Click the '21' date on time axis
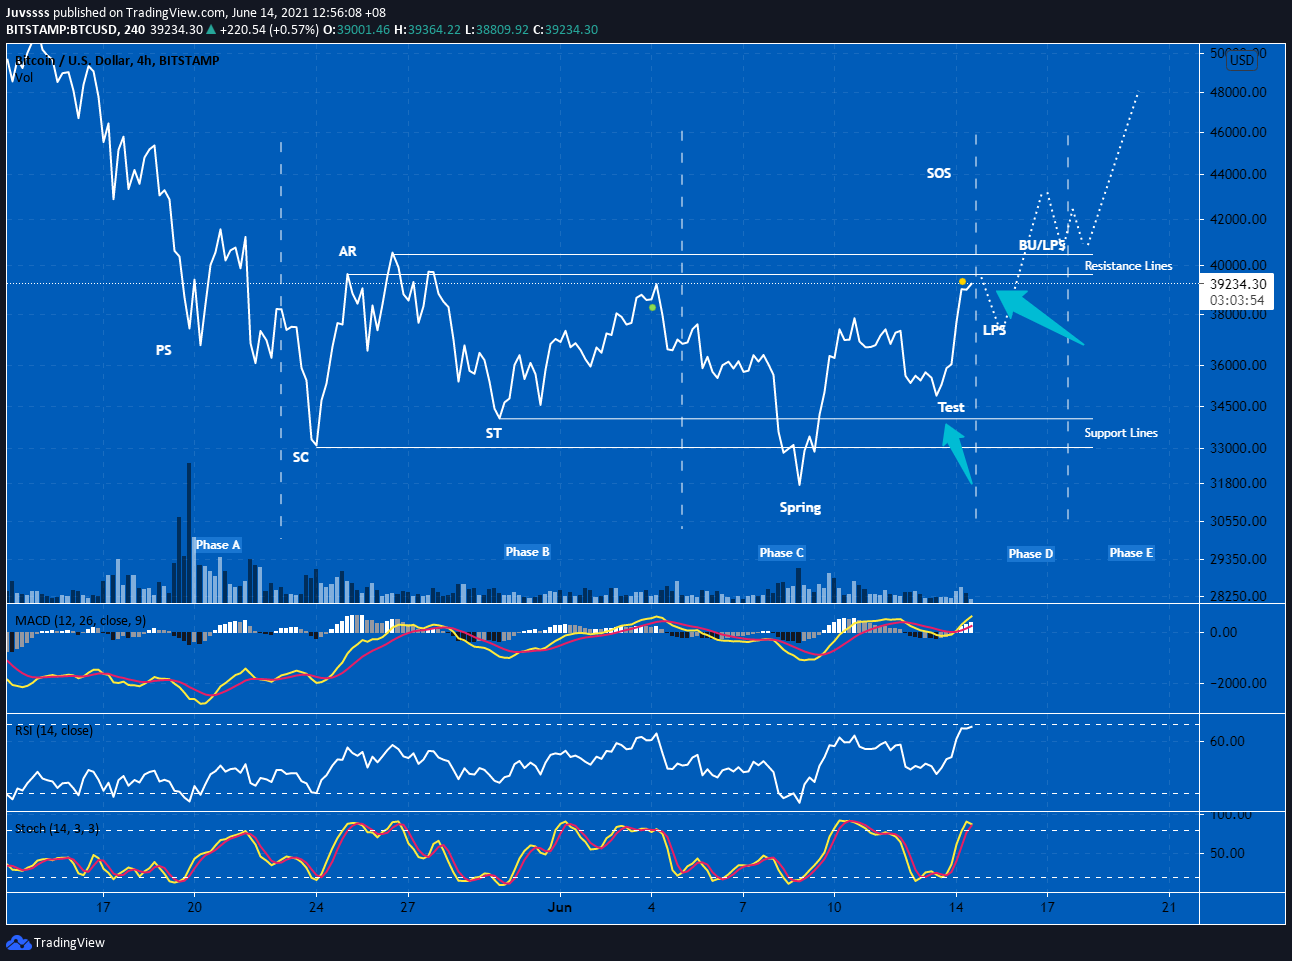 [1169, 907]
